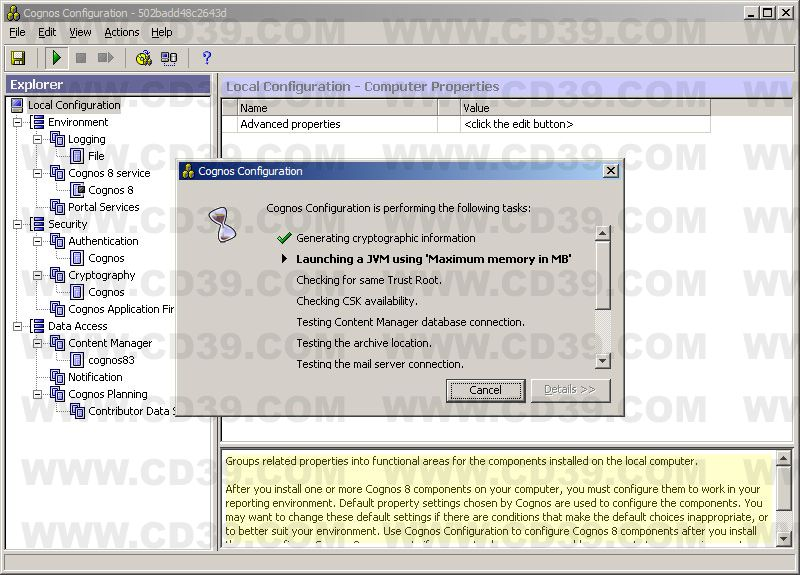Click 'Checking for same Trust Root.' text
Screen dimensions: 800x575
click(369, 280)
